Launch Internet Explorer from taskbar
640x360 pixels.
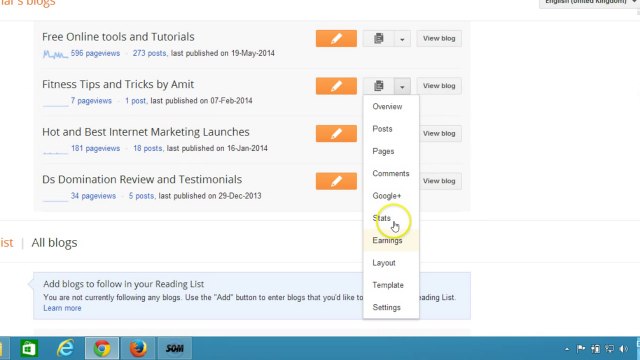65,349
